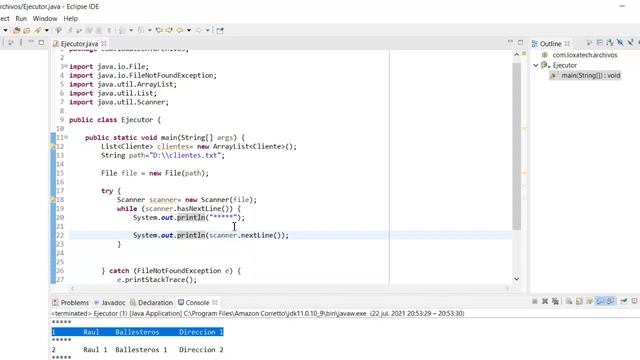This screenshot has height=360, width=640.
Task: Click the warning marker on line 18
Action: tap(53, 200)
